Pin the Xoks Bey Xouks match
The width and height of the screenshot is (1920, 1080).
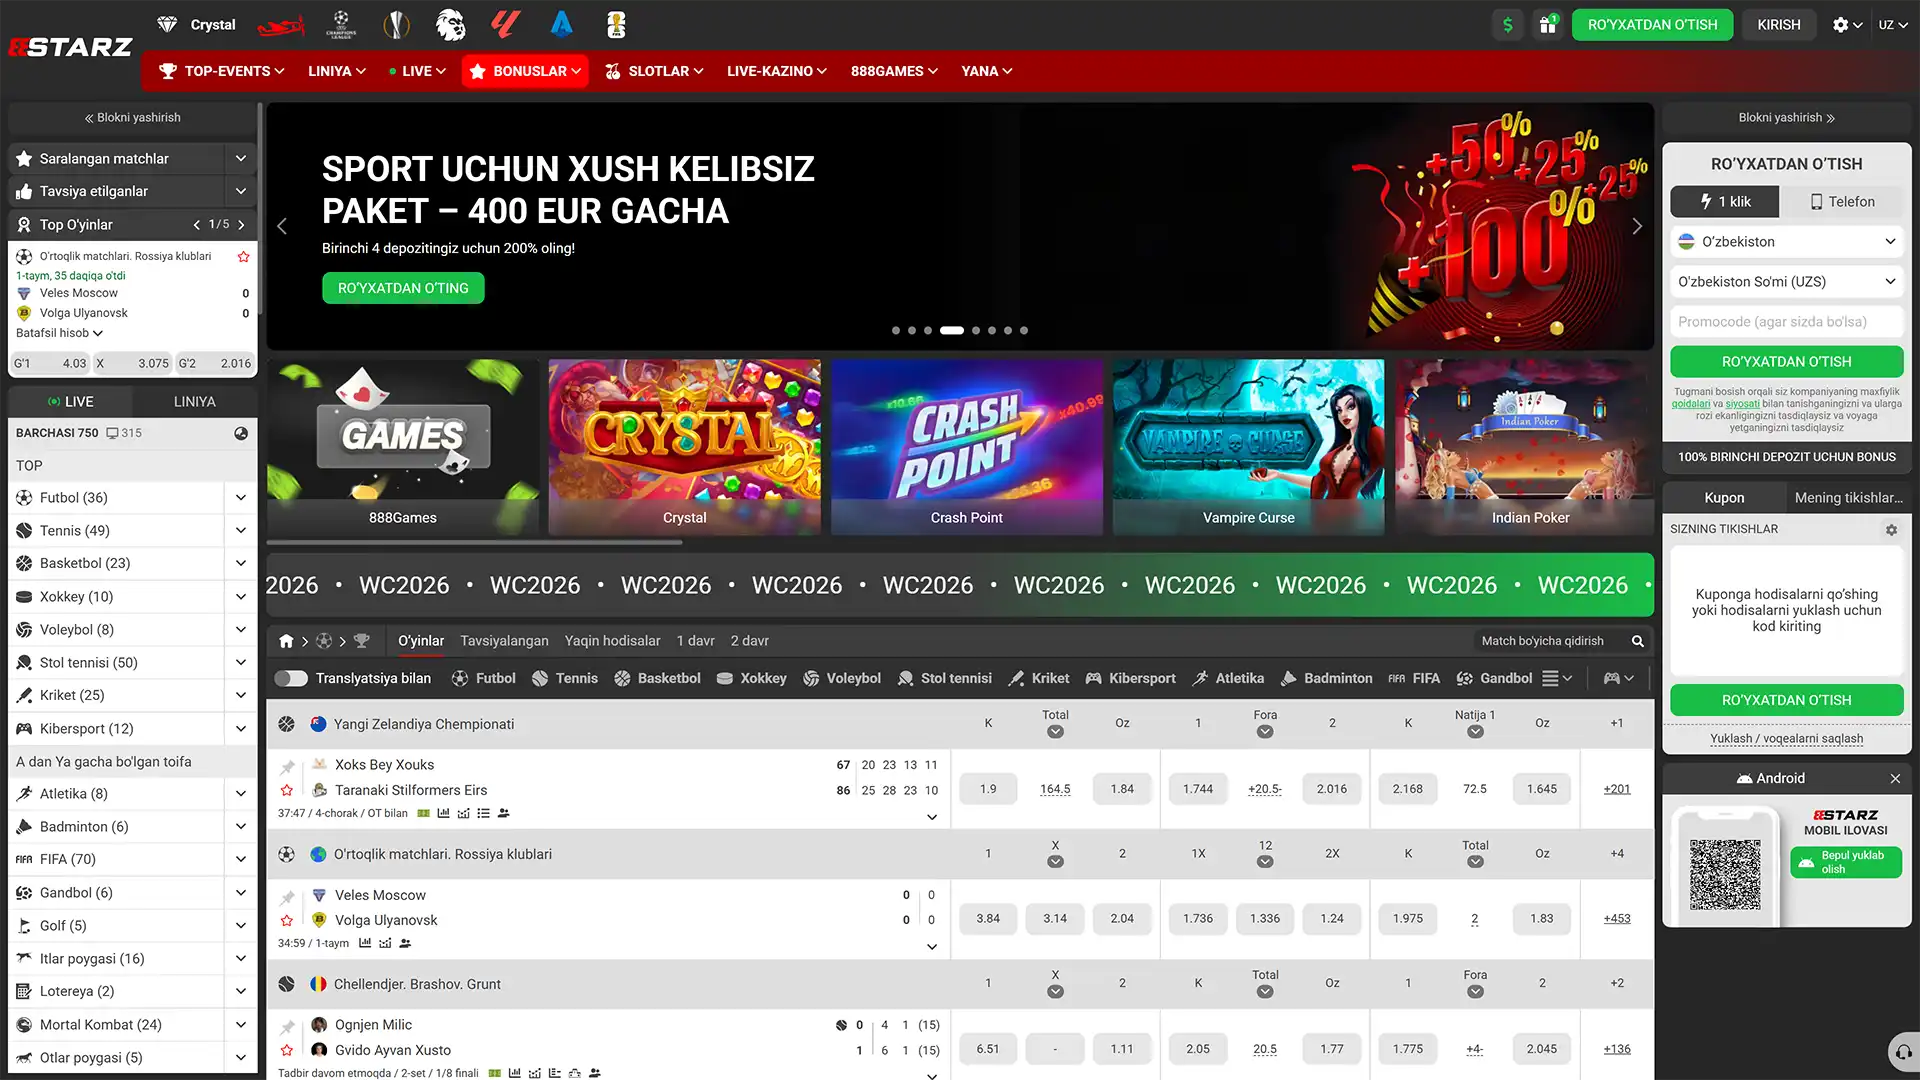pos(287,767)
